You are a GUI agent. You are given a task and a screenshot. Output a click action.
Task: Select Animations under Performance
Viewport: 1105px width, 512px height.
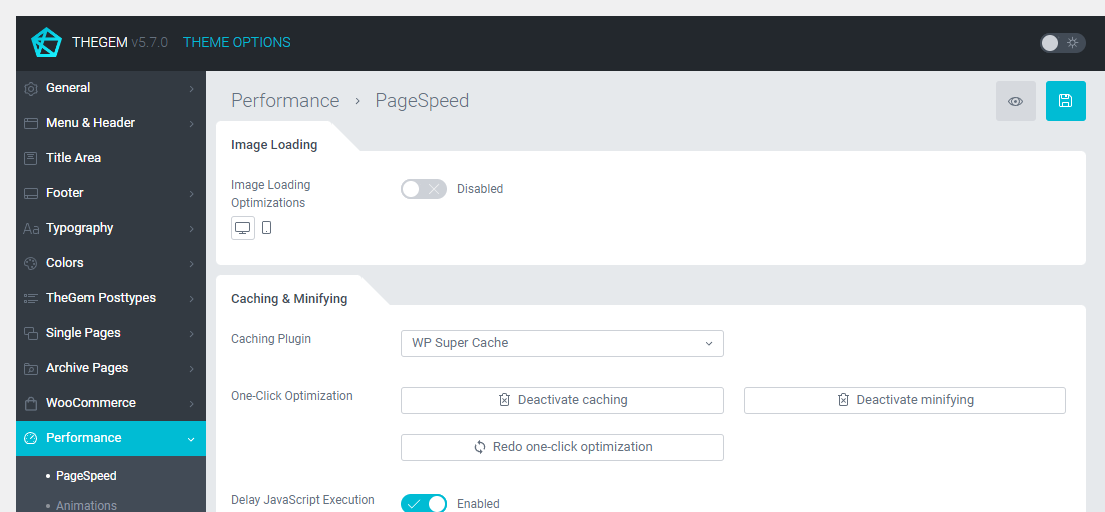tap(86, 505)
